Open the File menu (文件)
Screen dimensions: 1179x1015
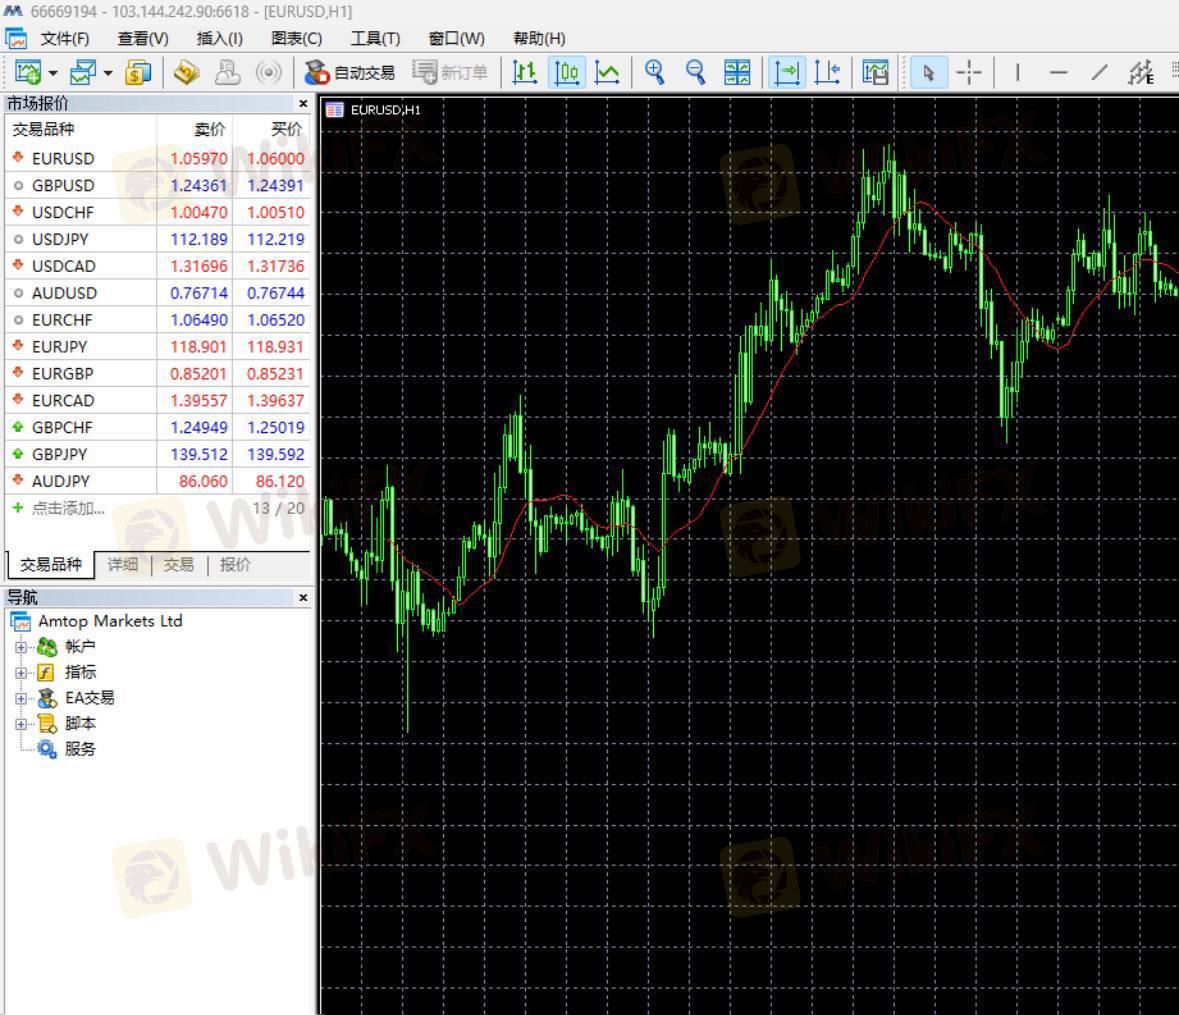click(65, 38)
